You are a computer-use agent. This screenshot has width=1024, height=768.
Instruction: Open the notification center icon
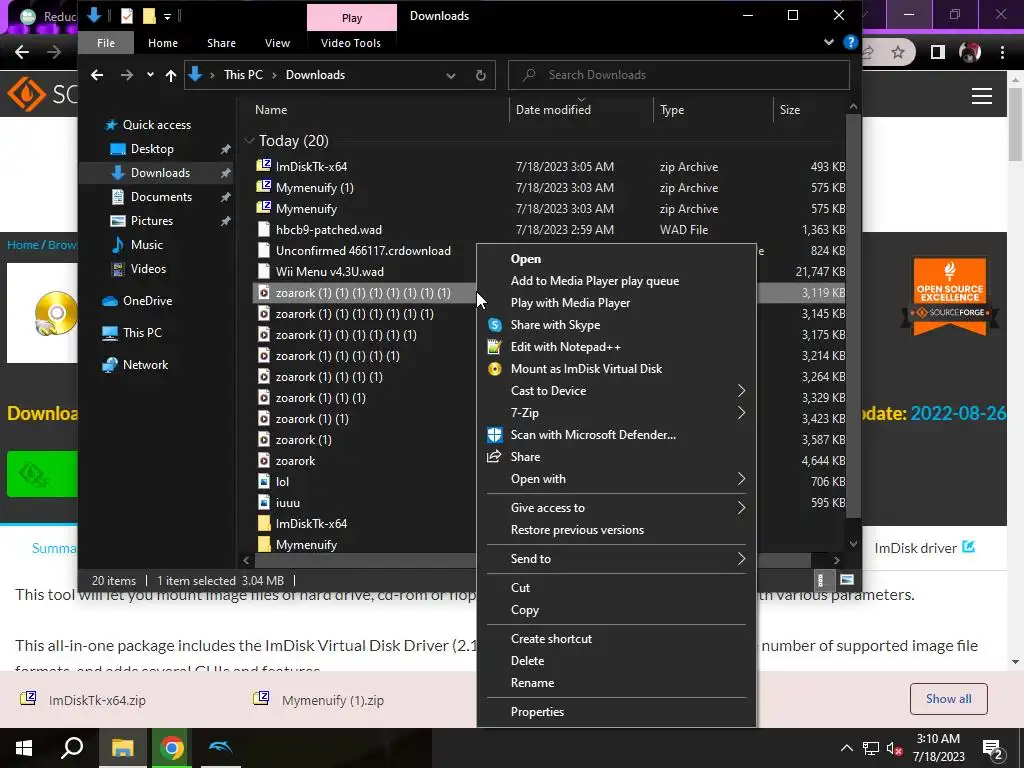[x=993, y=748]
